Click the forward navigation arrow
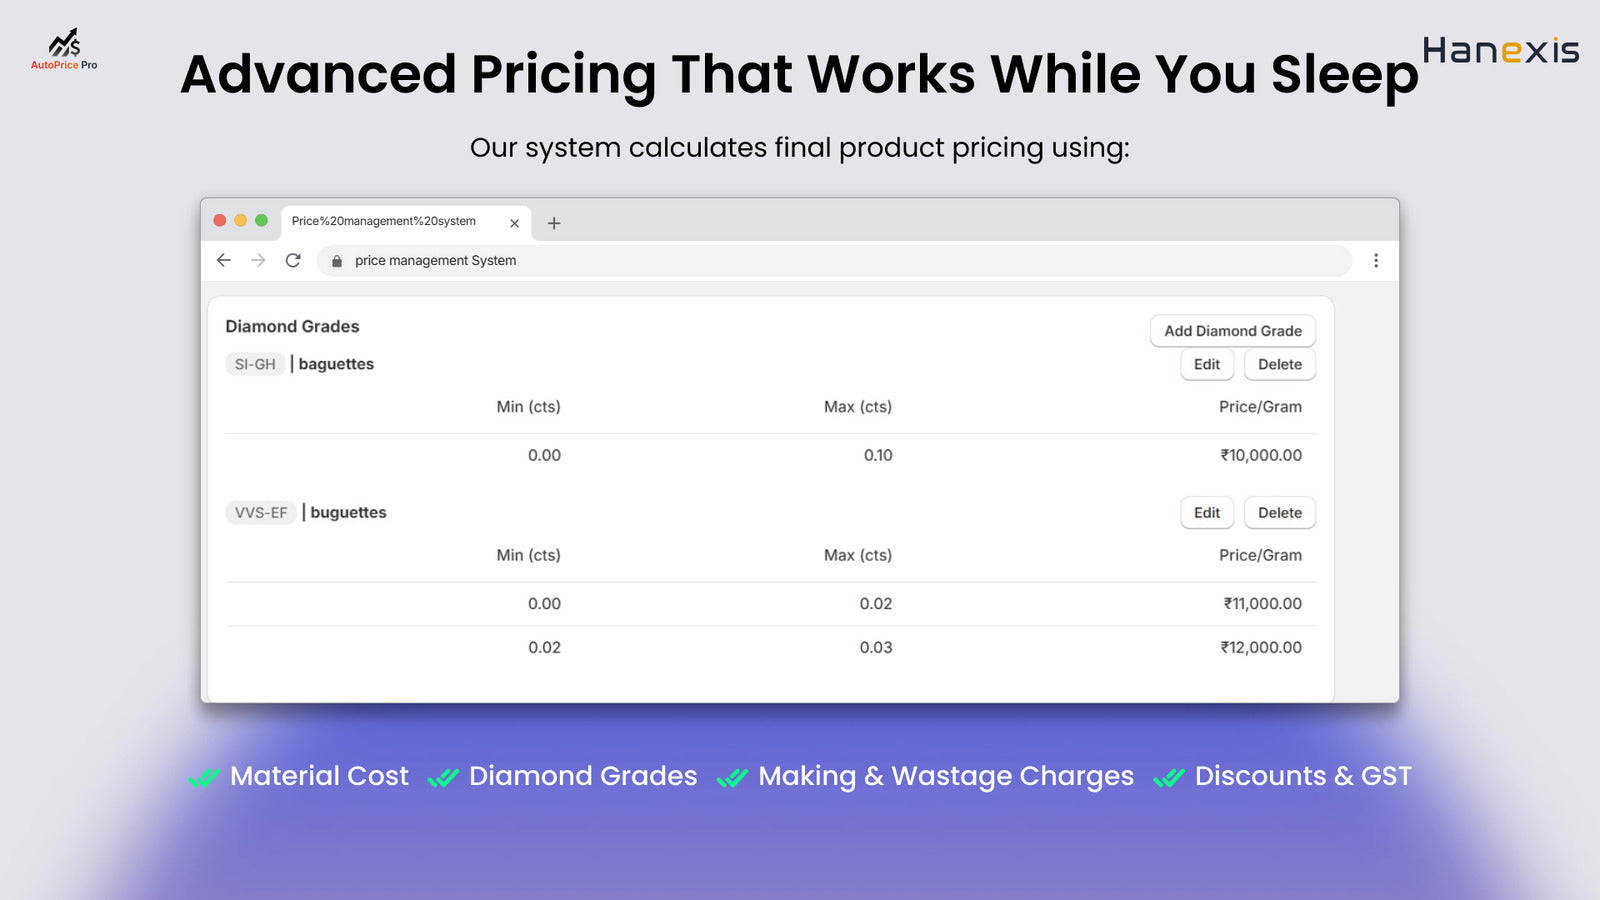This screenshot has width=1600, height=900. point(258,260)
